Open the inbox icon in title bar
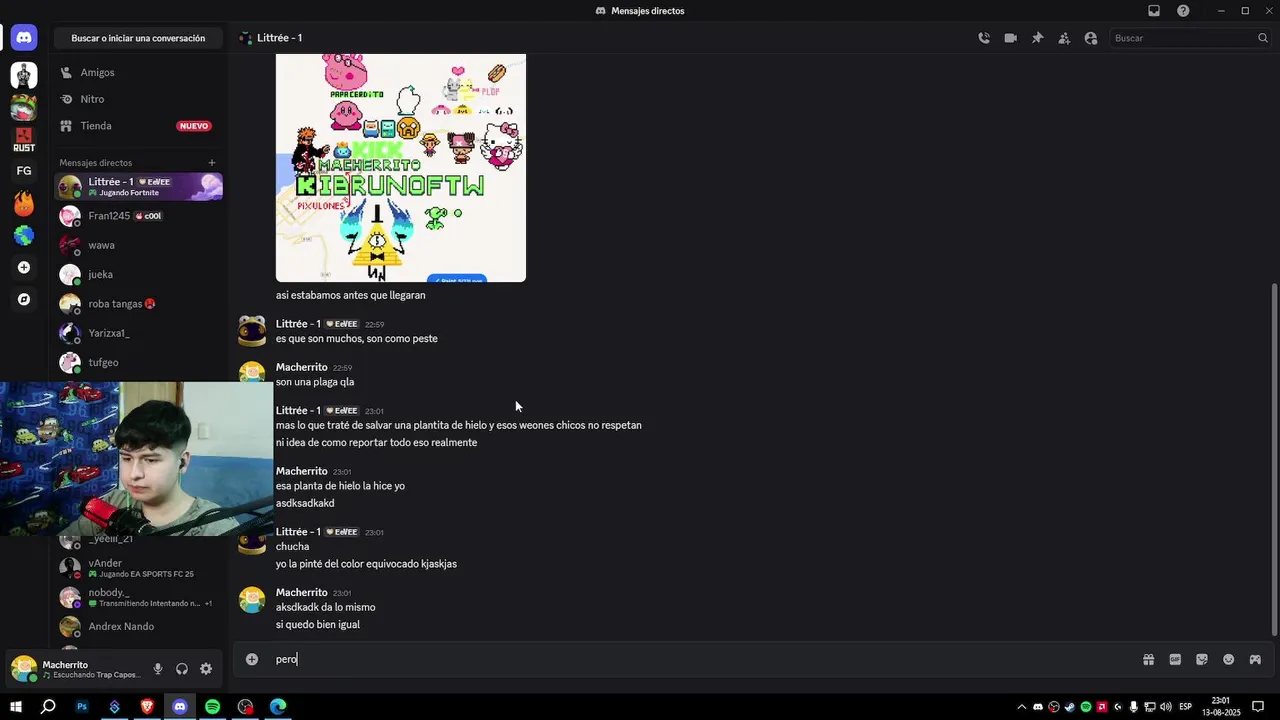Screen dimensions: 1280x720 pyautogui.click(x=1154, y=11)
